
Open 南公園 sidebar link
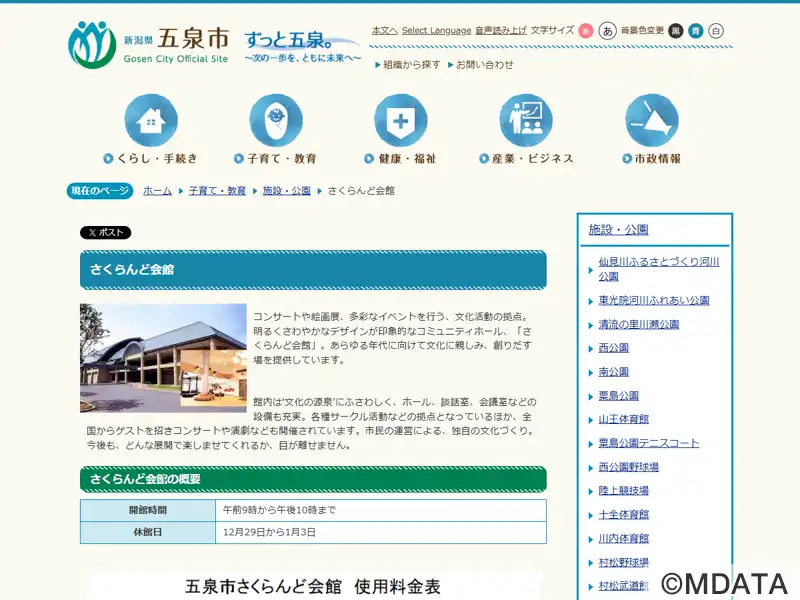click(x=613, y=372)
